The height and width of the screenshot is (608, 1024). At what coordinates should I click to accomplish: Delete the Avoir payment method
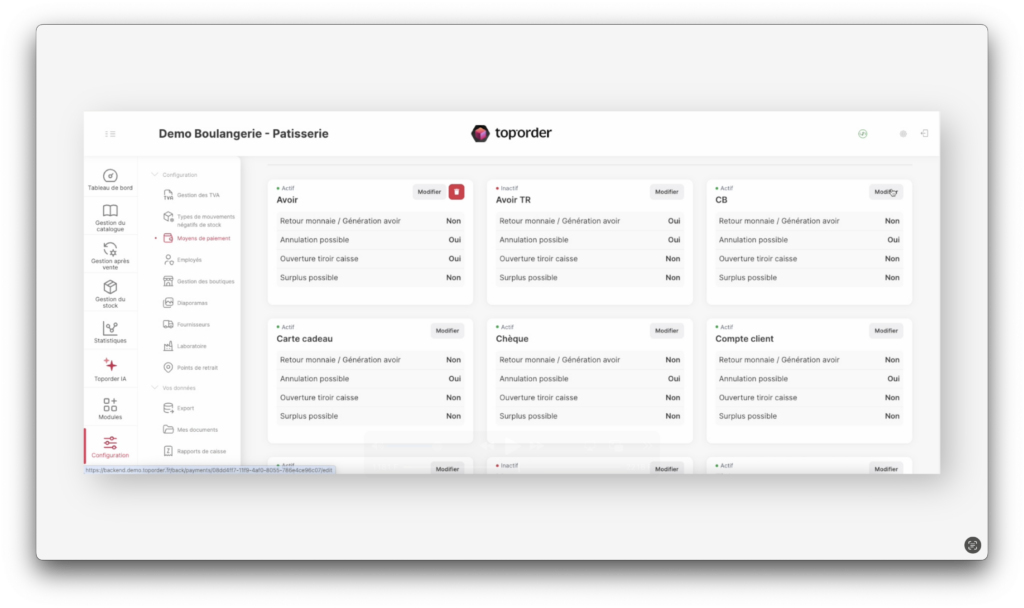tap(456, 192)
